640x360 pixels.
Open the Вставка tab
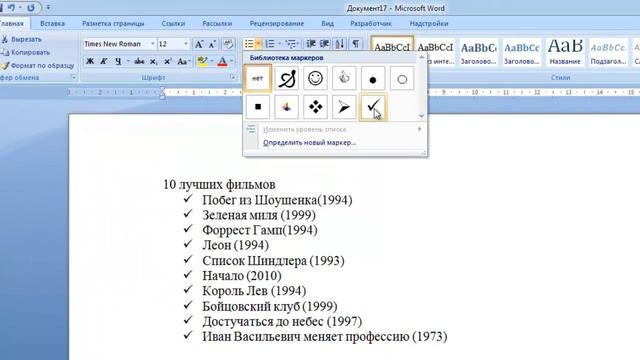[52, 24]
